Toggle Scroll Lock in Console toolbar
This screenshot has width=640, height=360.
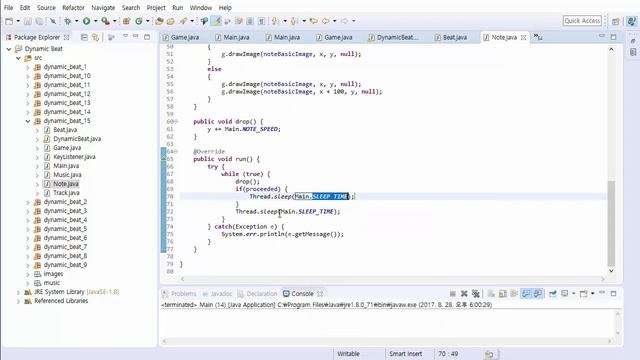coord(503,293)
